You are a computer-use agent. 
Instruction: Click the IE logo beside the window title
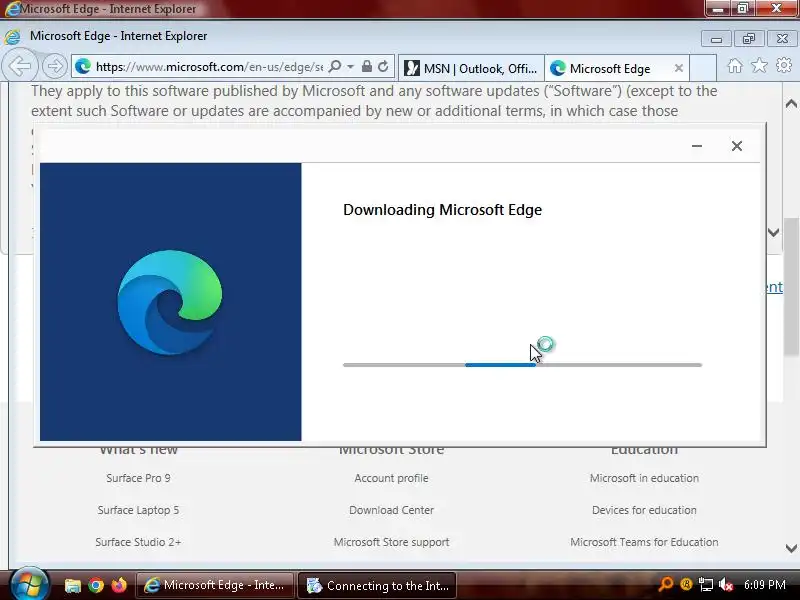coord(12,37)
